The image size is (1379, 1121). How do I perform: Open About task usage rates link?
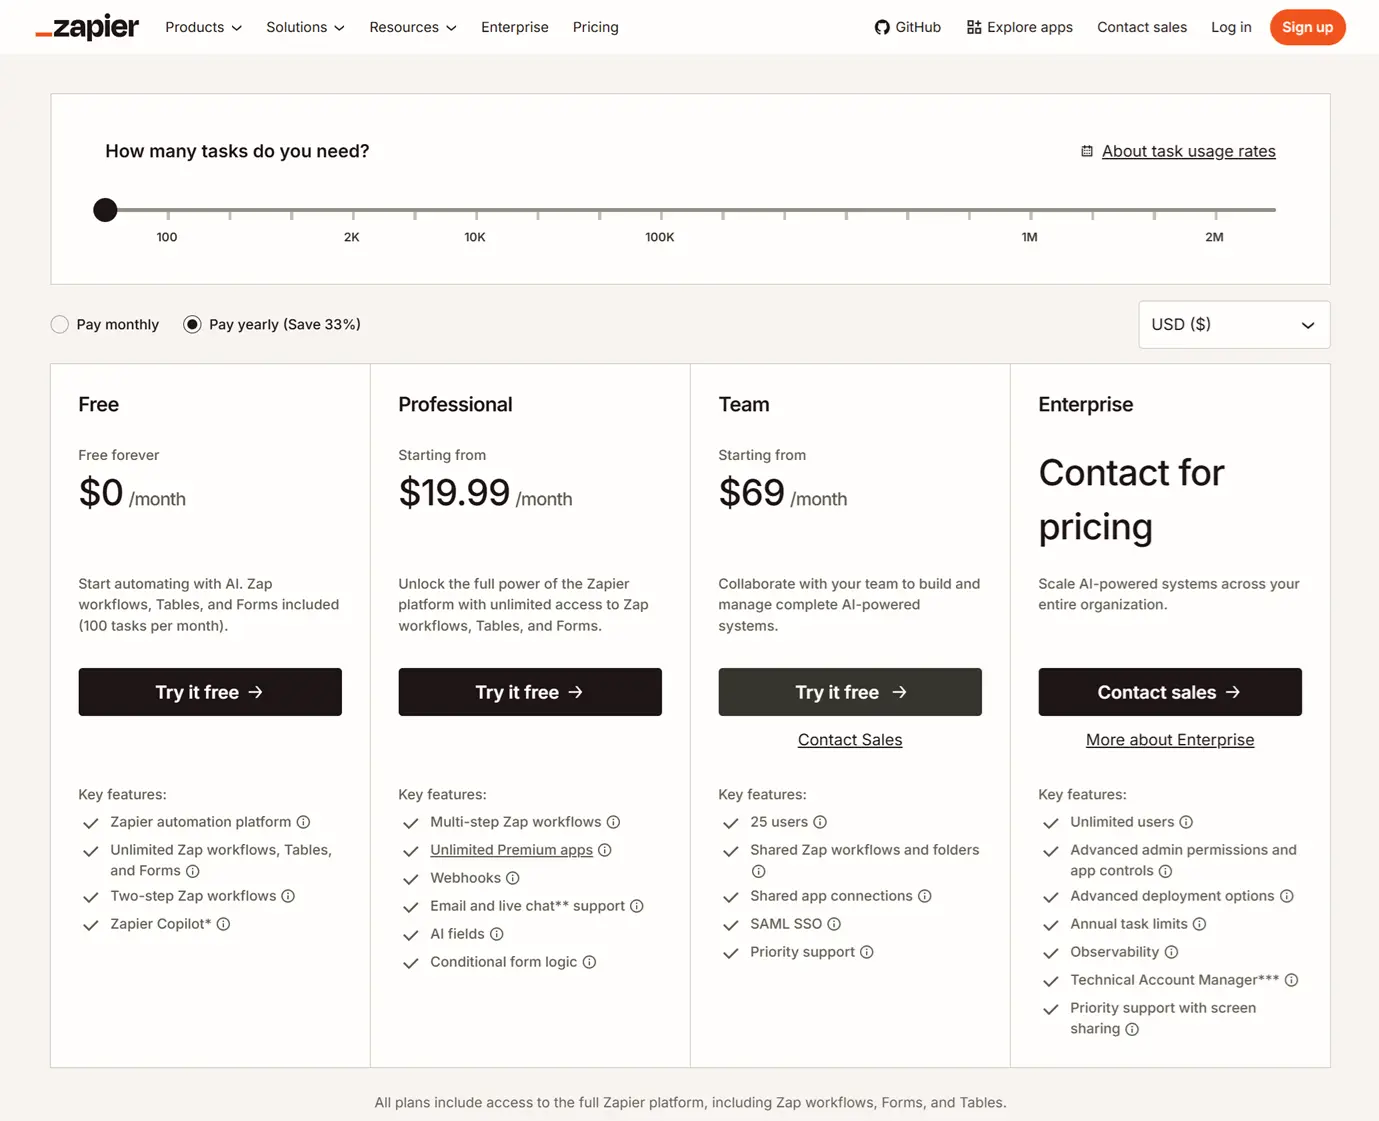tap(1188, 151)
